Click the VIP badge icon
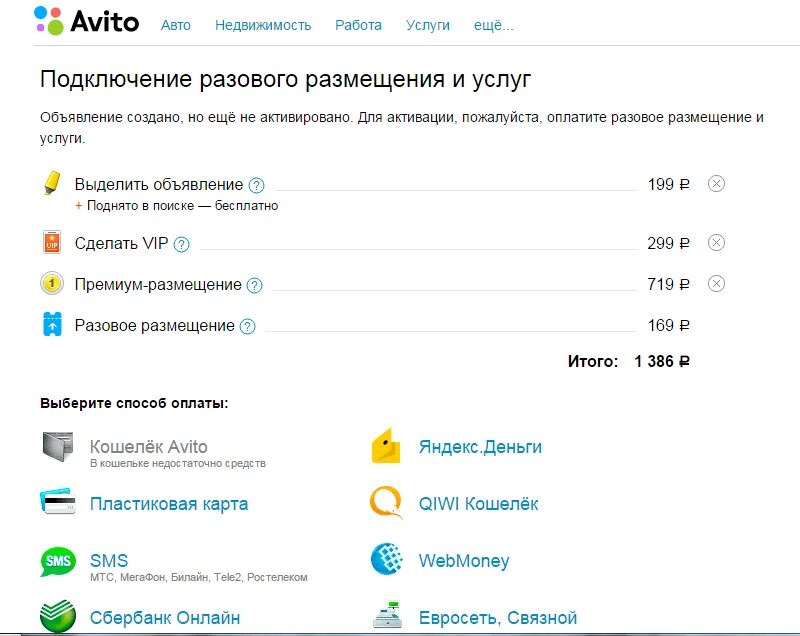Image resolution: width=800 pixels, height=636 pixels. (x=52, y=242)
